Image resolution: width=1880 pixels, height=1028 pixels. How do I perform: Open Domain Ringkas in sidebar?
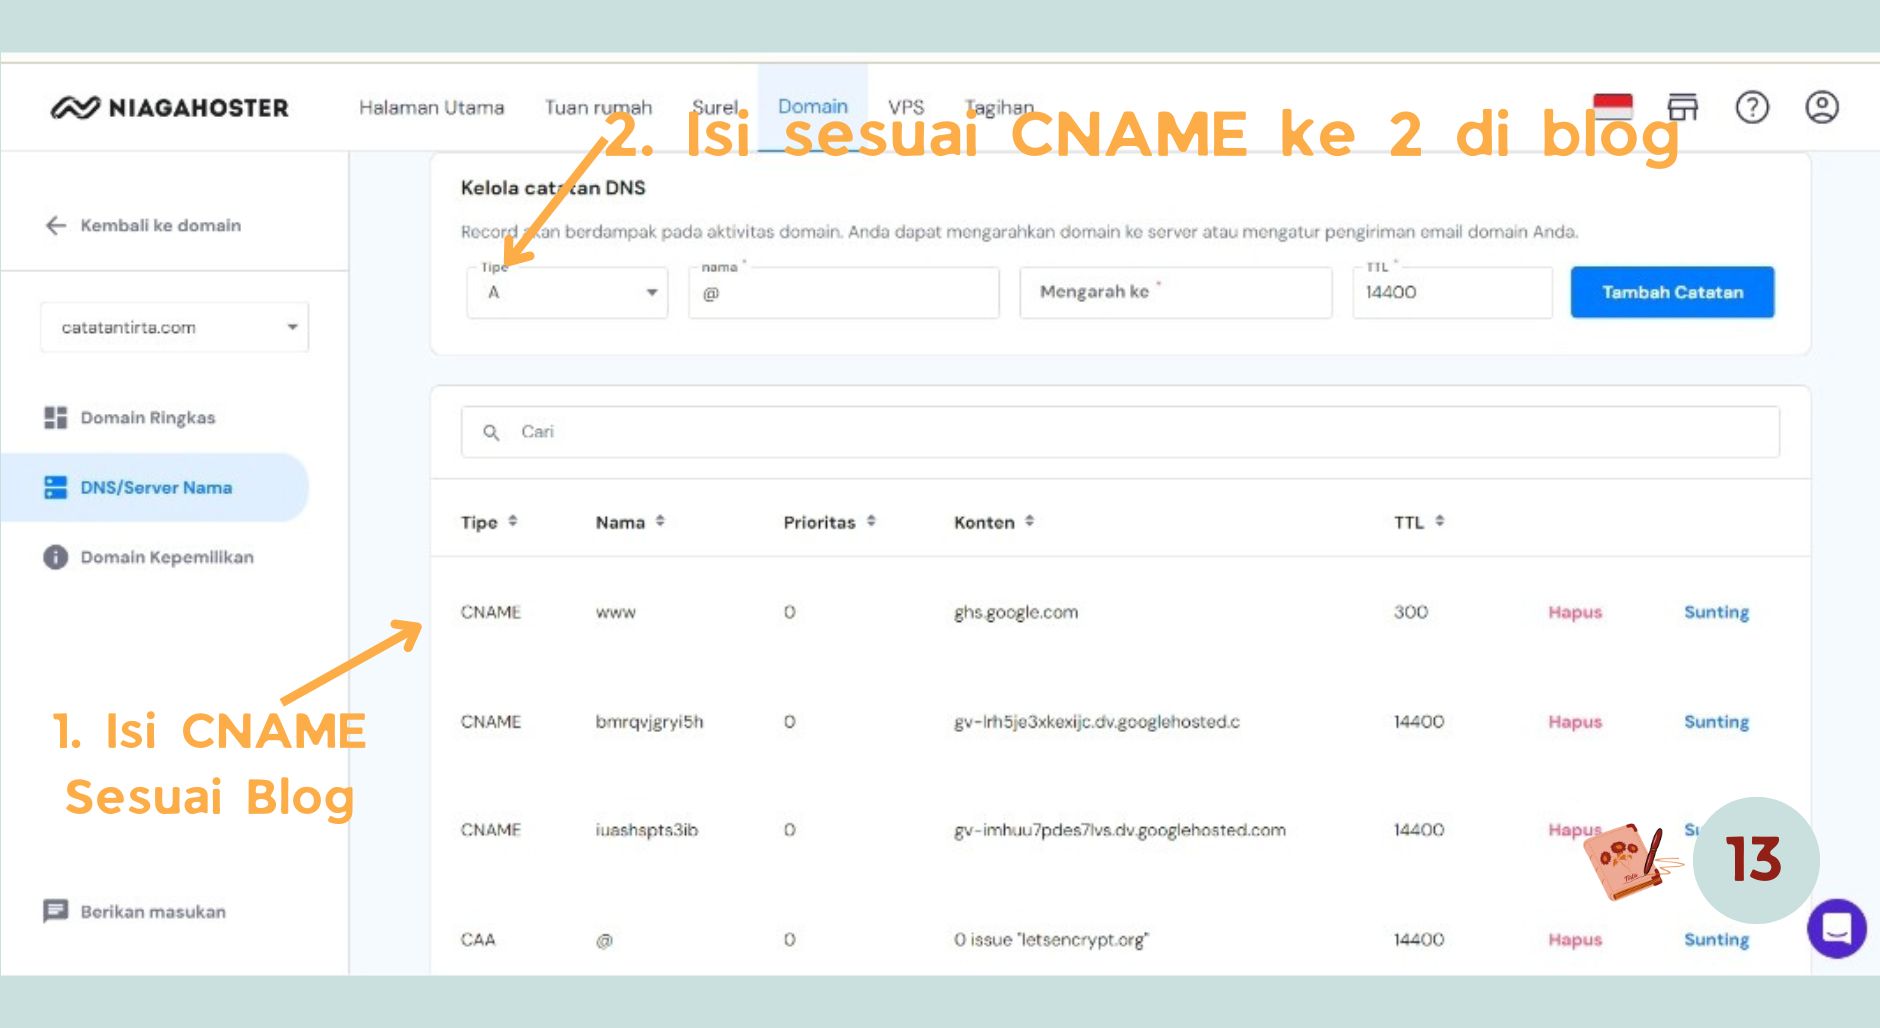pyautogui.click(x=148, y=417)
